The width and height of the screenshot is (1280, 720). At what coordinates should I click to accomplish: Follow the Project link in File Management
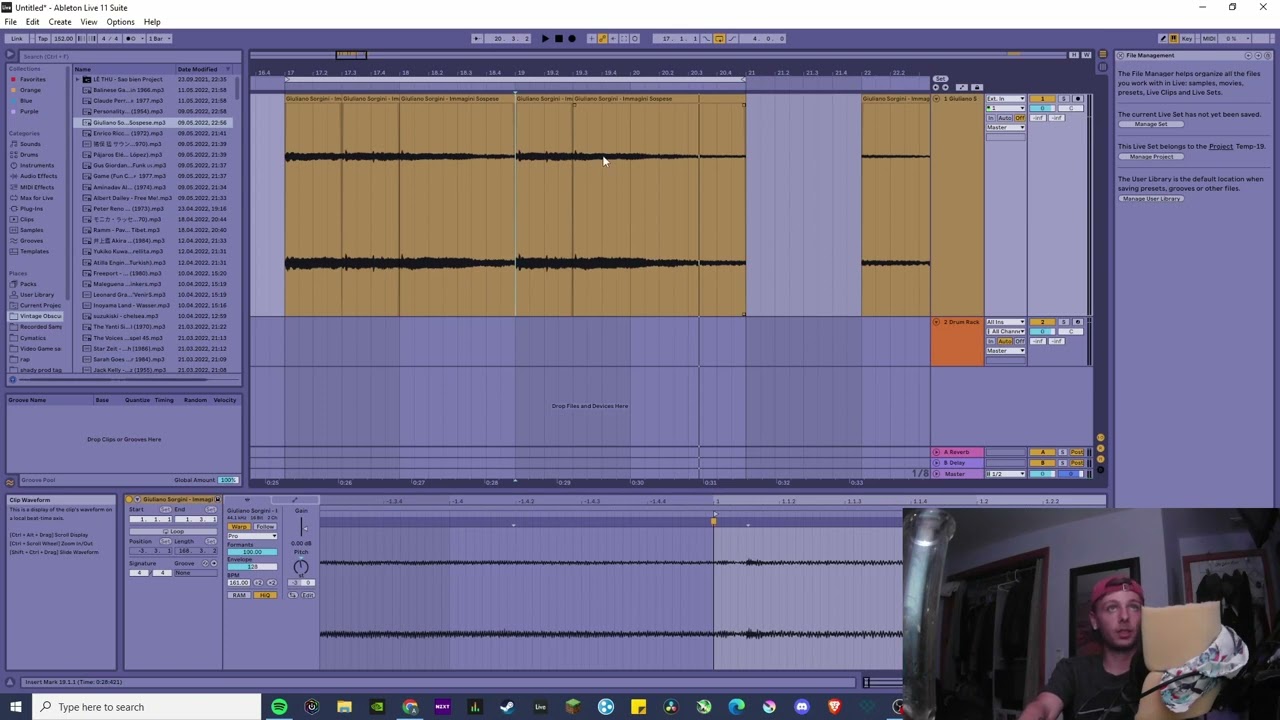click(x=1220, y=147)
